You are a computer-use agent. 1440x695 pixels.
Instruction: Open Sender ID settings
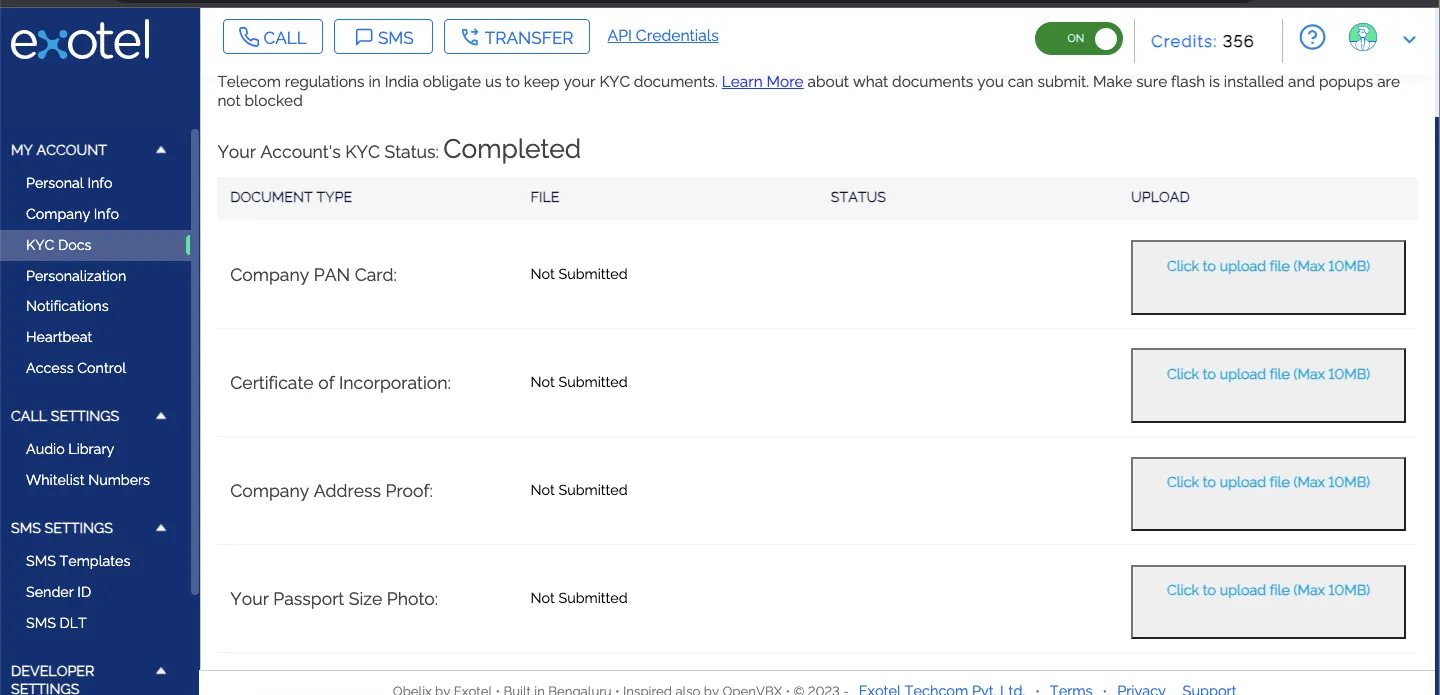click(x=58, y=592)
